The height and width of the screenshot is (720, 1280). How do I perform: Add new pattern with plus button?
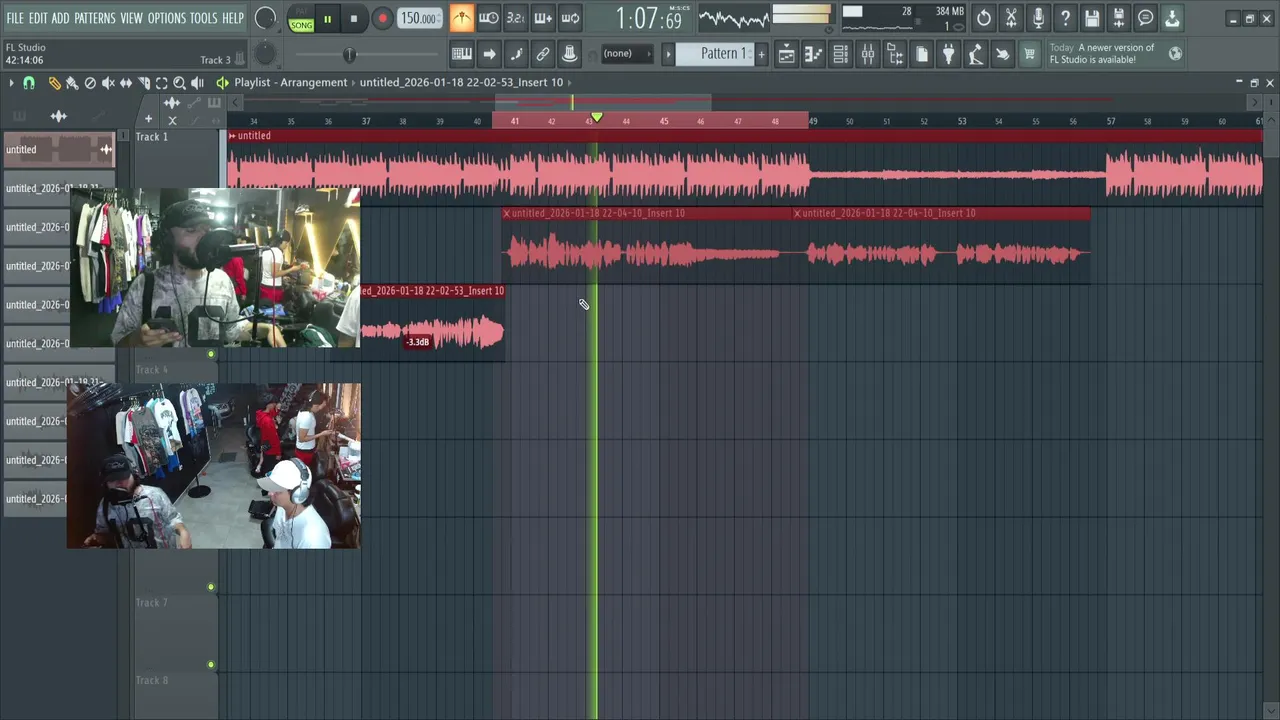[x=762, y=54]
